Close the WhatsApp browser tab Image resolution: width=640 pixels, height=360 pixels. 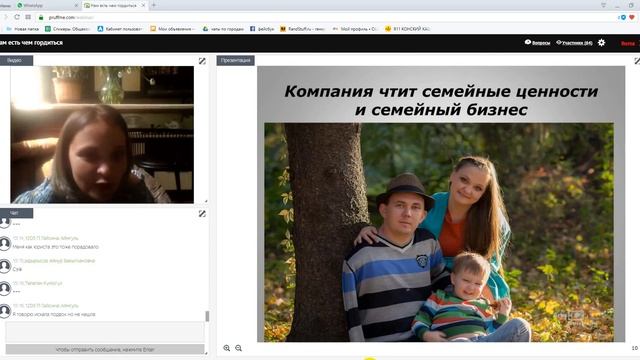[x=76, y=5]
